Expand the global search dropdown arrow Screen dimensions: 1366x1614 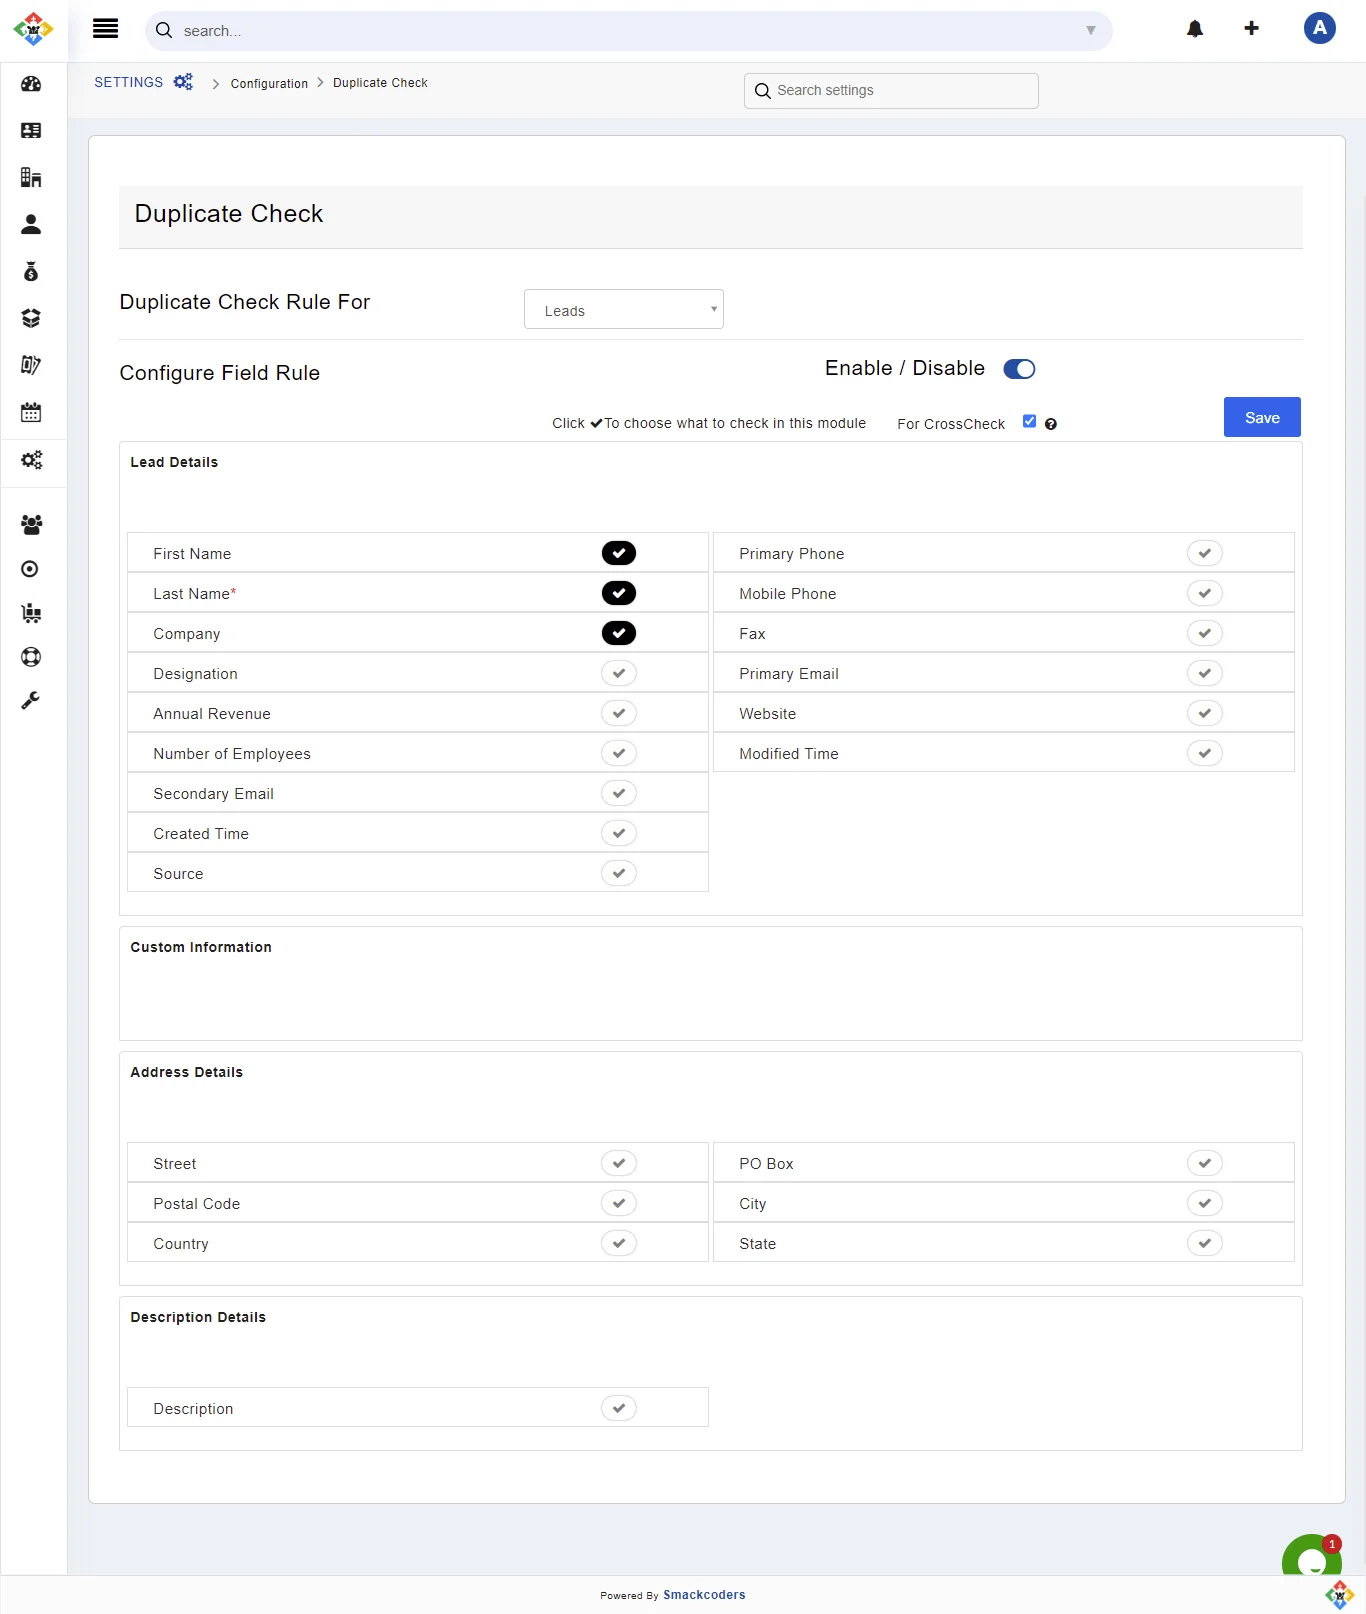point(1090,31)
